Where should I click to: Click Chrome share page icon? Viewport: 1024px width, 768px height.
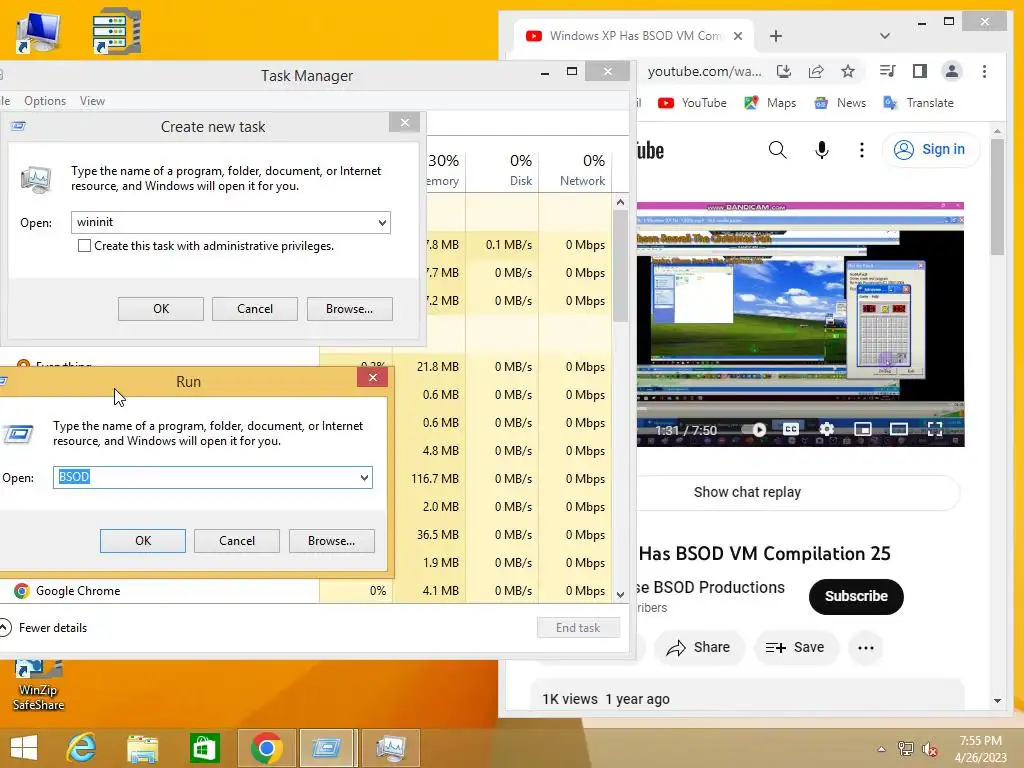tap(816, 72)
